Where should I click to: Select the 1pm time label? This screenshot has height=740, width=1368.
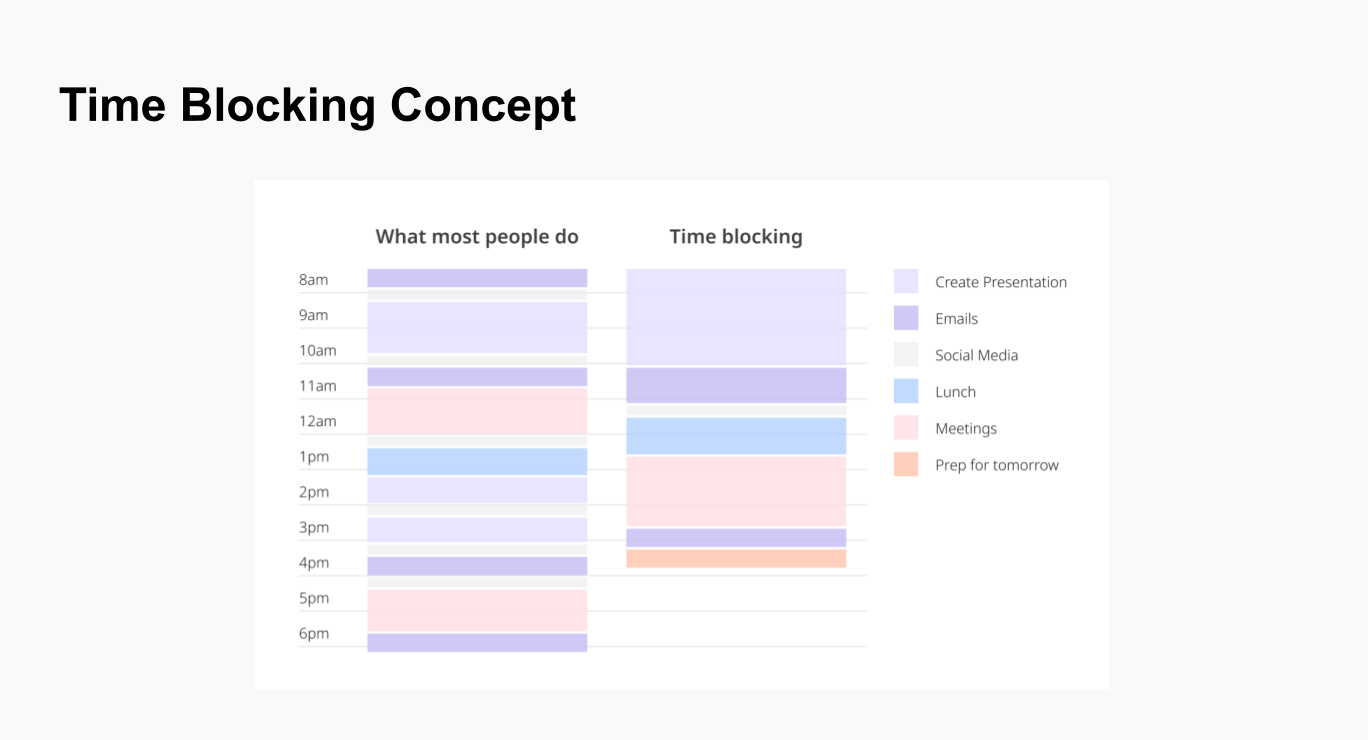tap(313, 457)
